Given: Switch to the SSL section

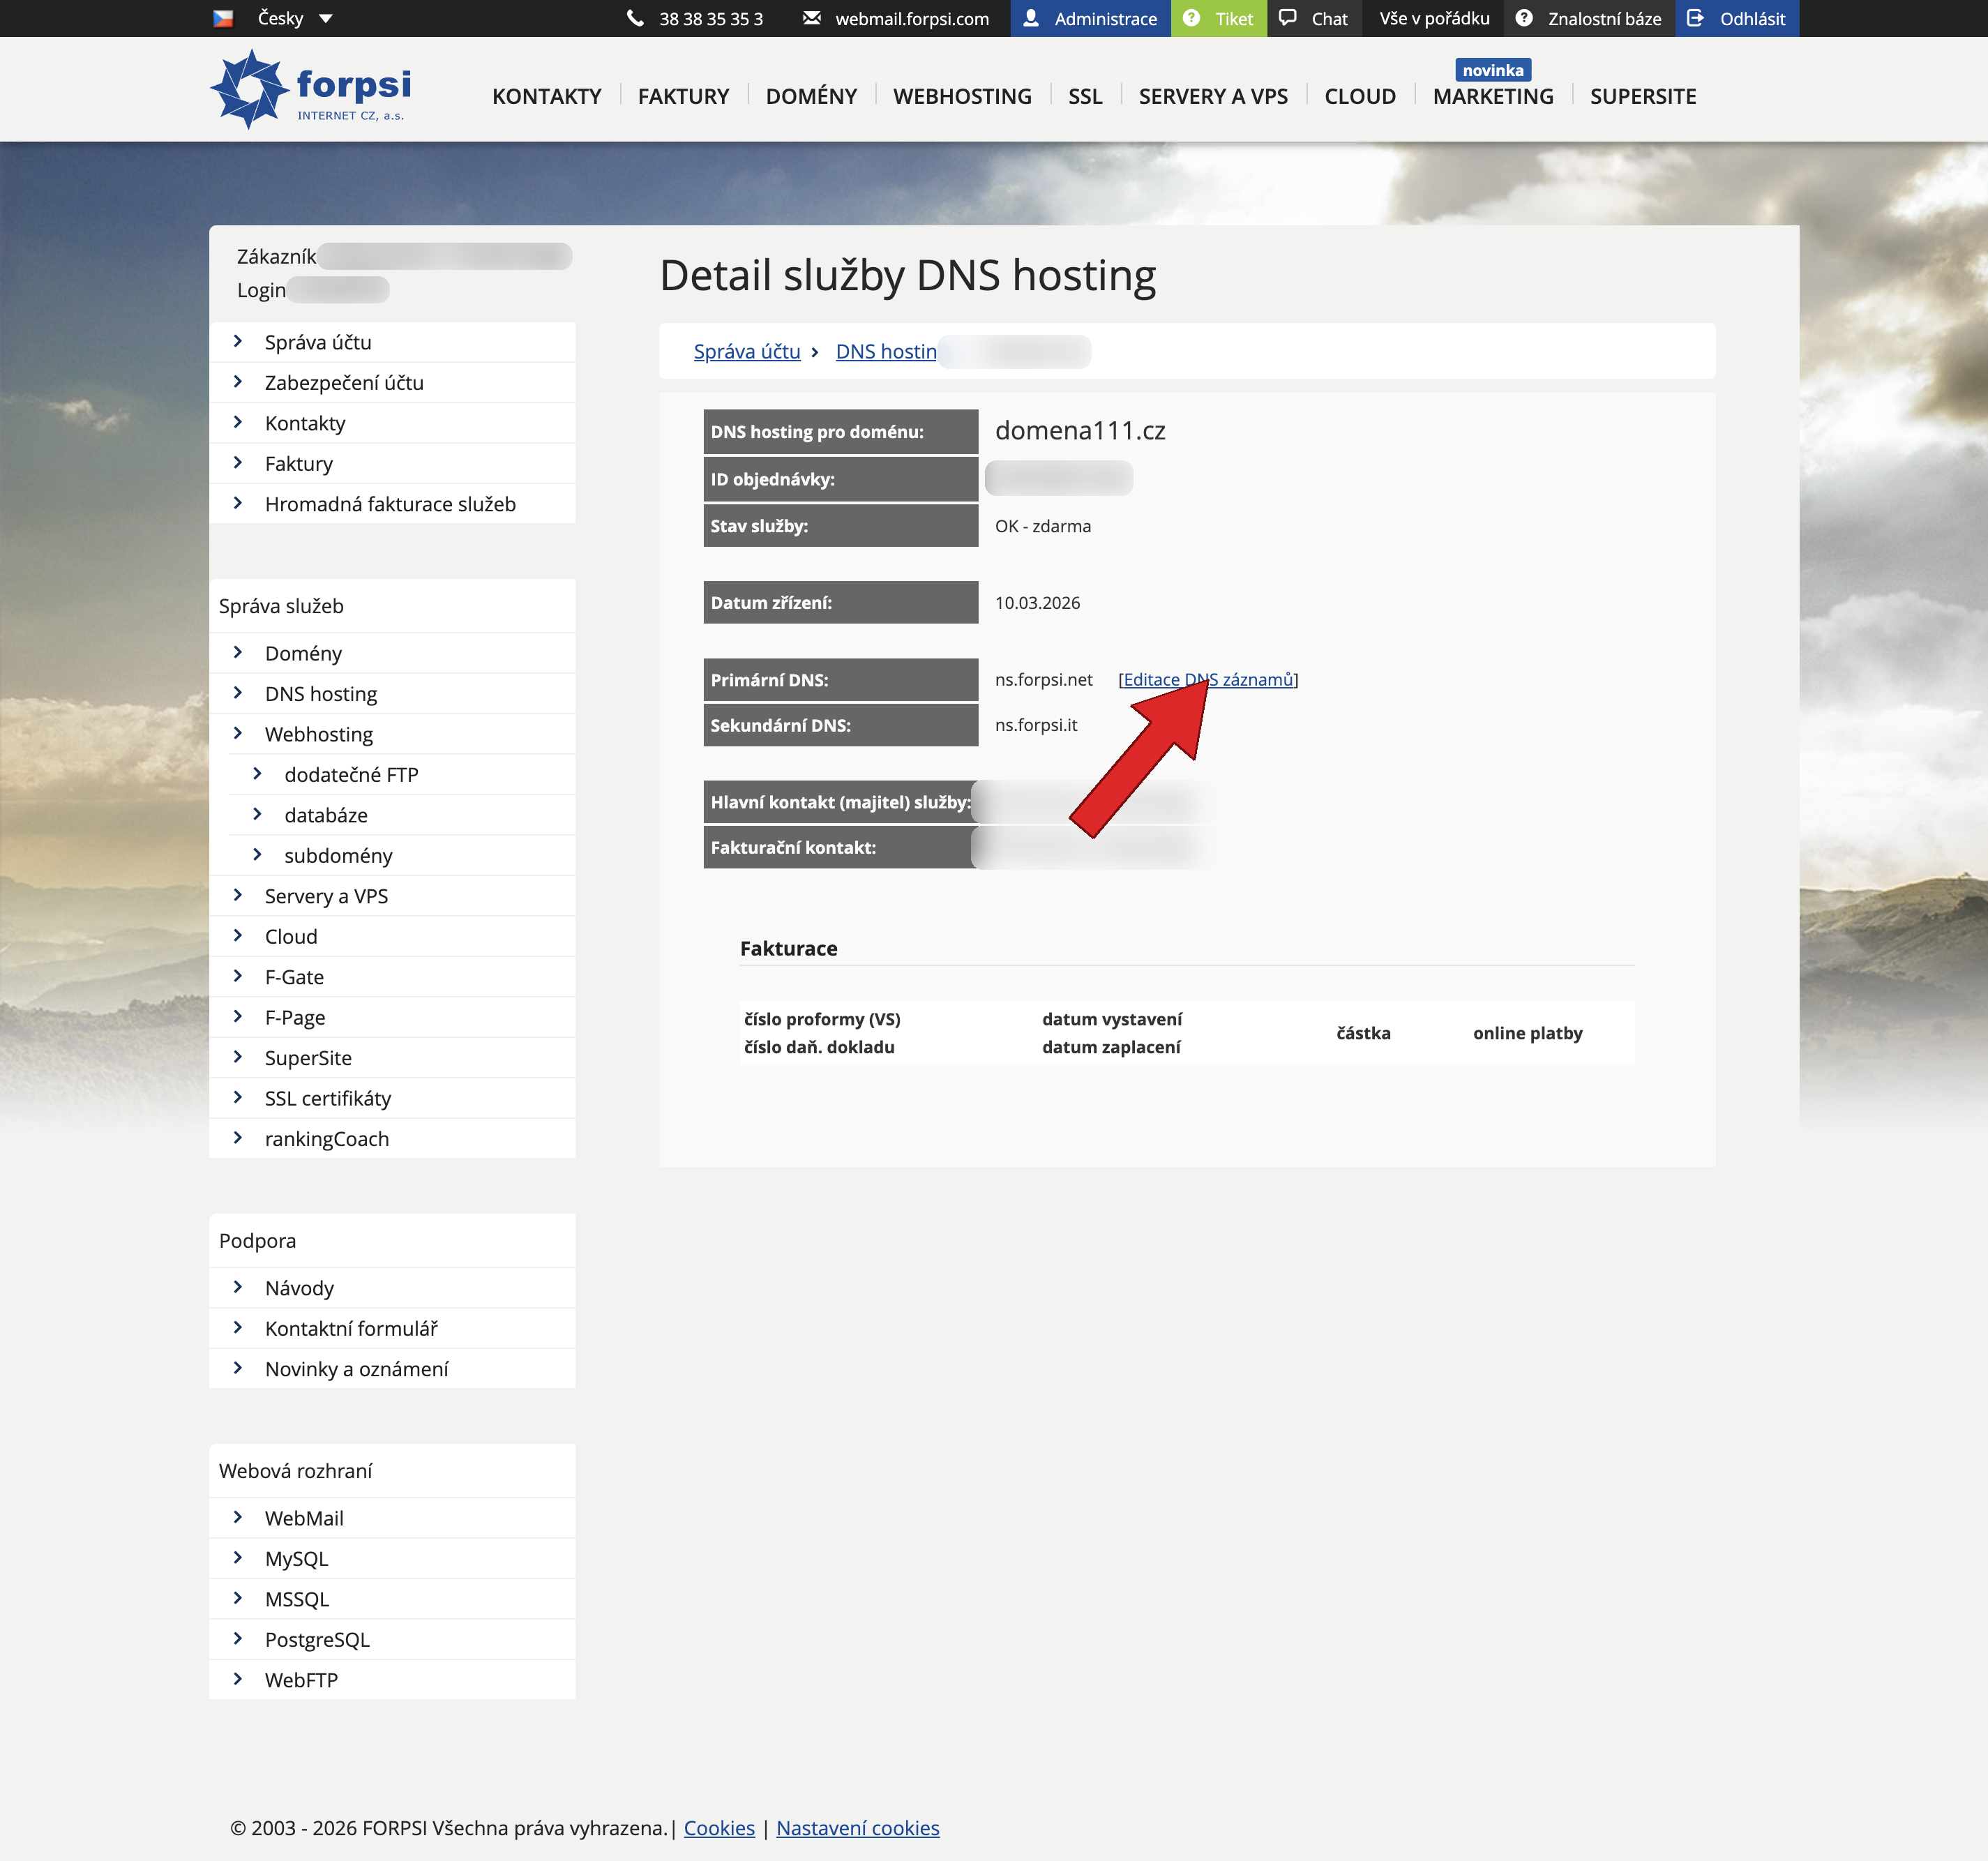Looking at the screenshot, I should click(1084, 95).
